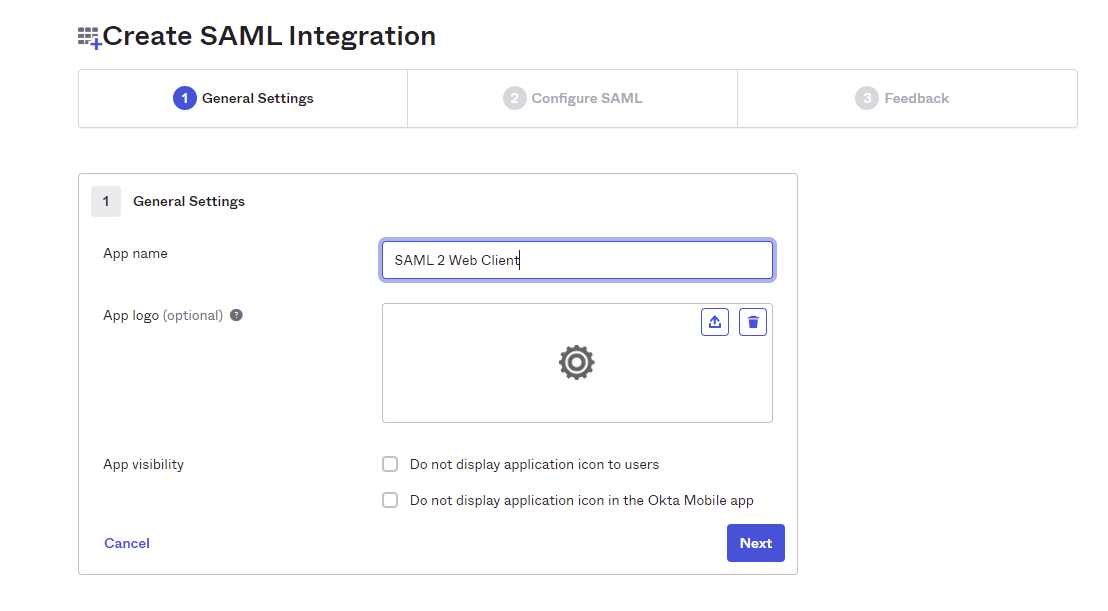Delete the app logo with trash icon
The height and width of the screenshot is (611, 1108).
(x=753, y=322)
